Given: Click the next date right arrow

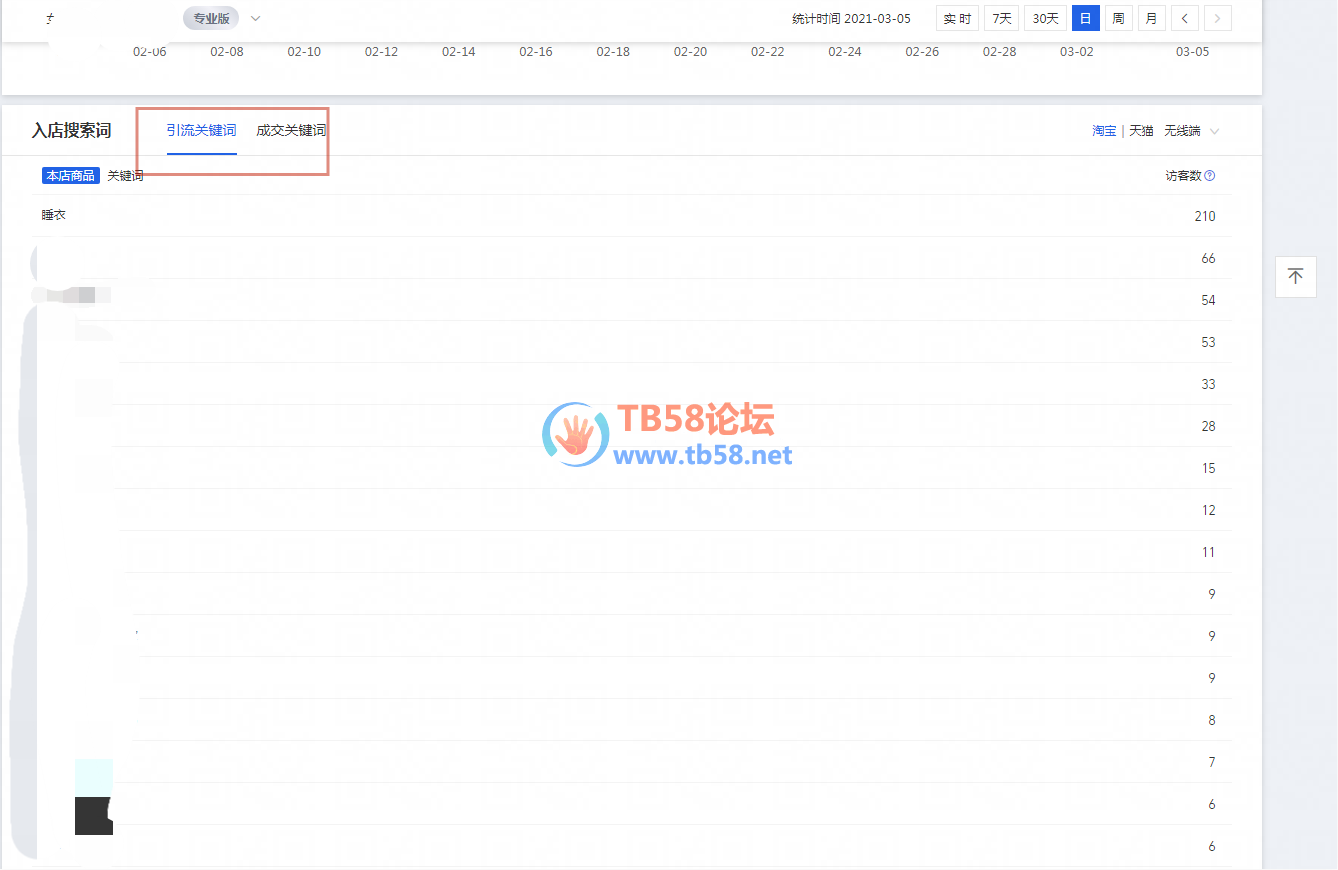Looking at the screenshot, I should pyautogui.click(x=1217, y=18).
